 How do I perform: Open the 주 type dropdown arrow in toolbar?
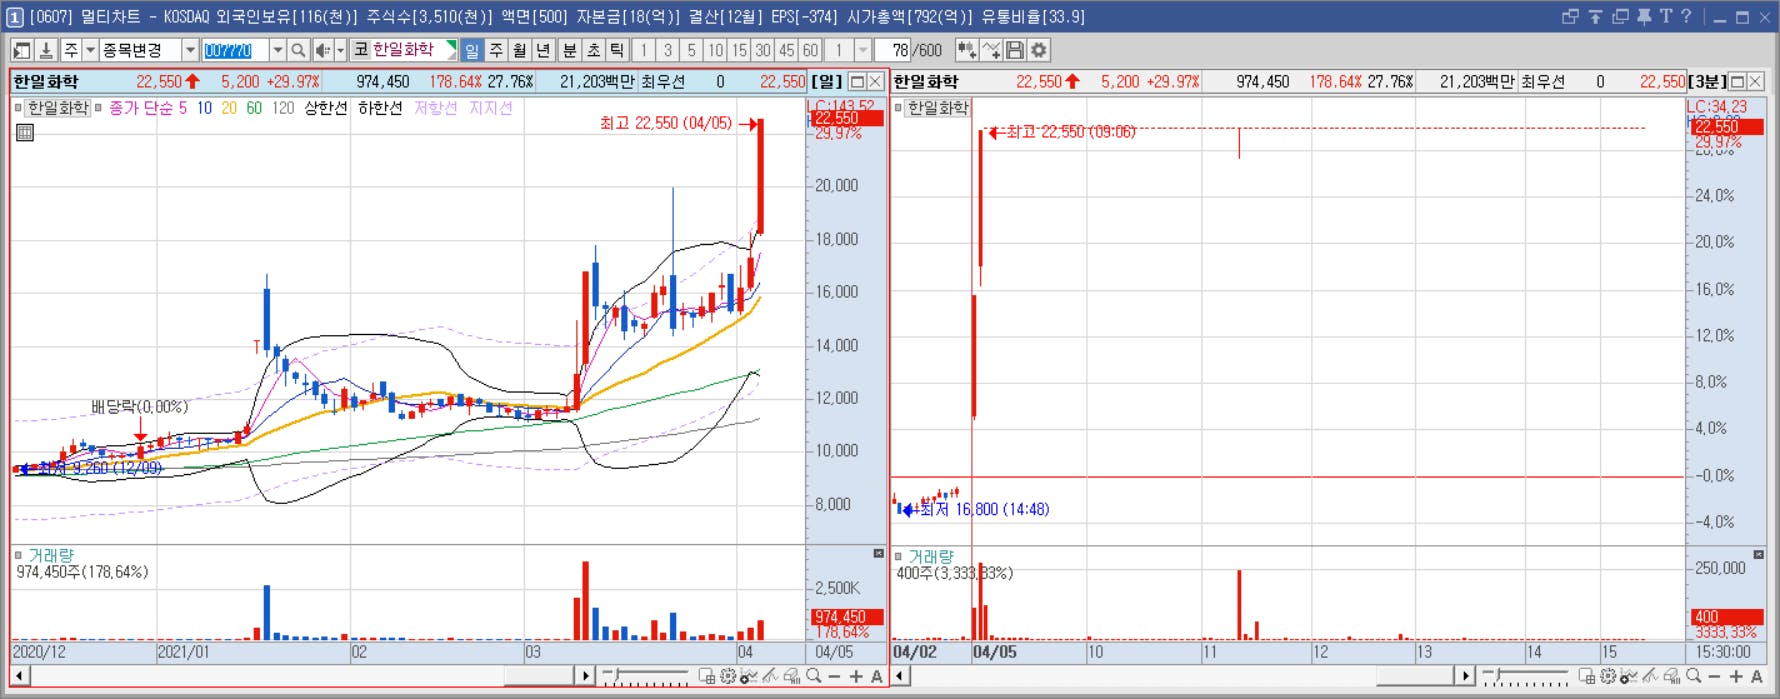click(90, 50)
